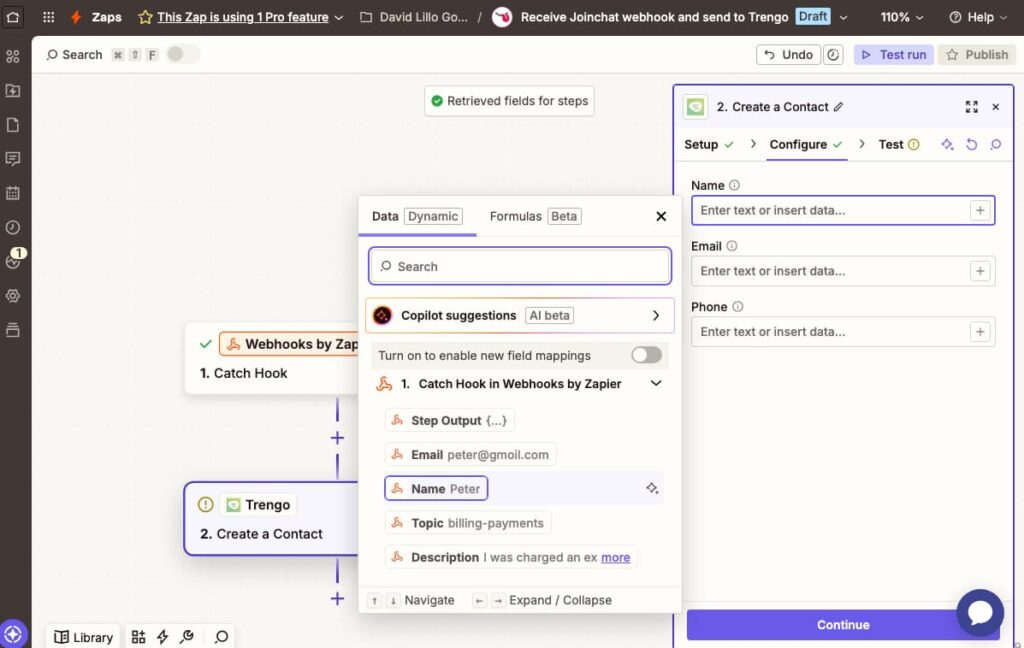
Task: Click the Search button in the editor toolbar
Action: (x=74, y=55)
